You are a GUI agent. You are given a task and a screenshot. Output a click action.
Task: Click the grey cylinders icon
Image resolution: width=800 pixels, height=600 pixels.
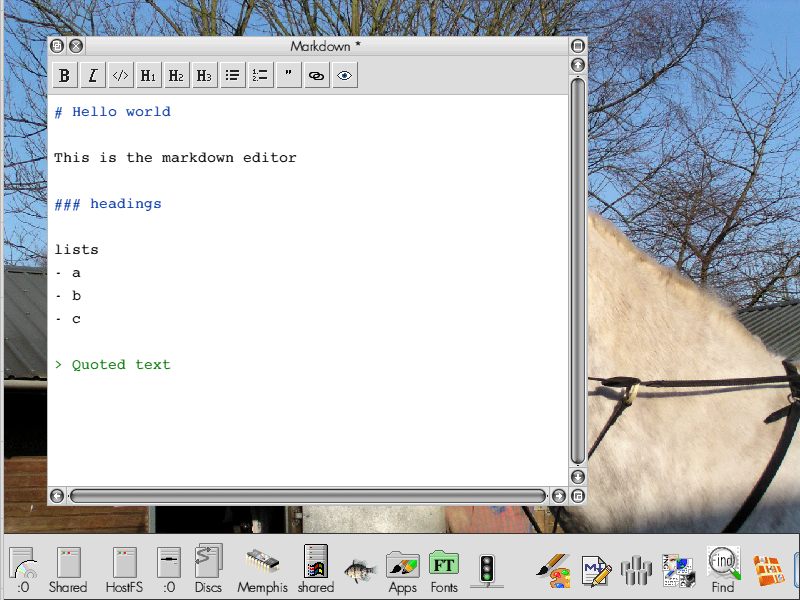click(x=636, y=570)
